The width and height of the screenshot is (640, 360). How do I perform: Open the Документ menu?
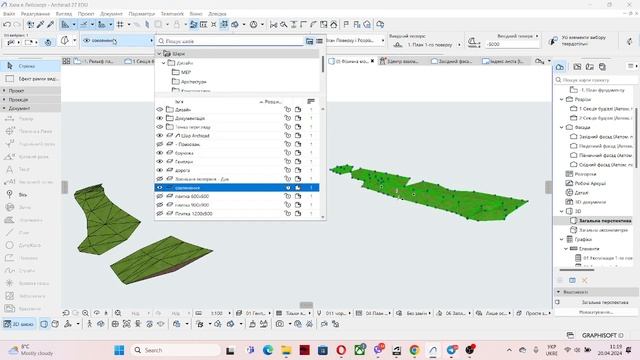(x=111, y=13)
